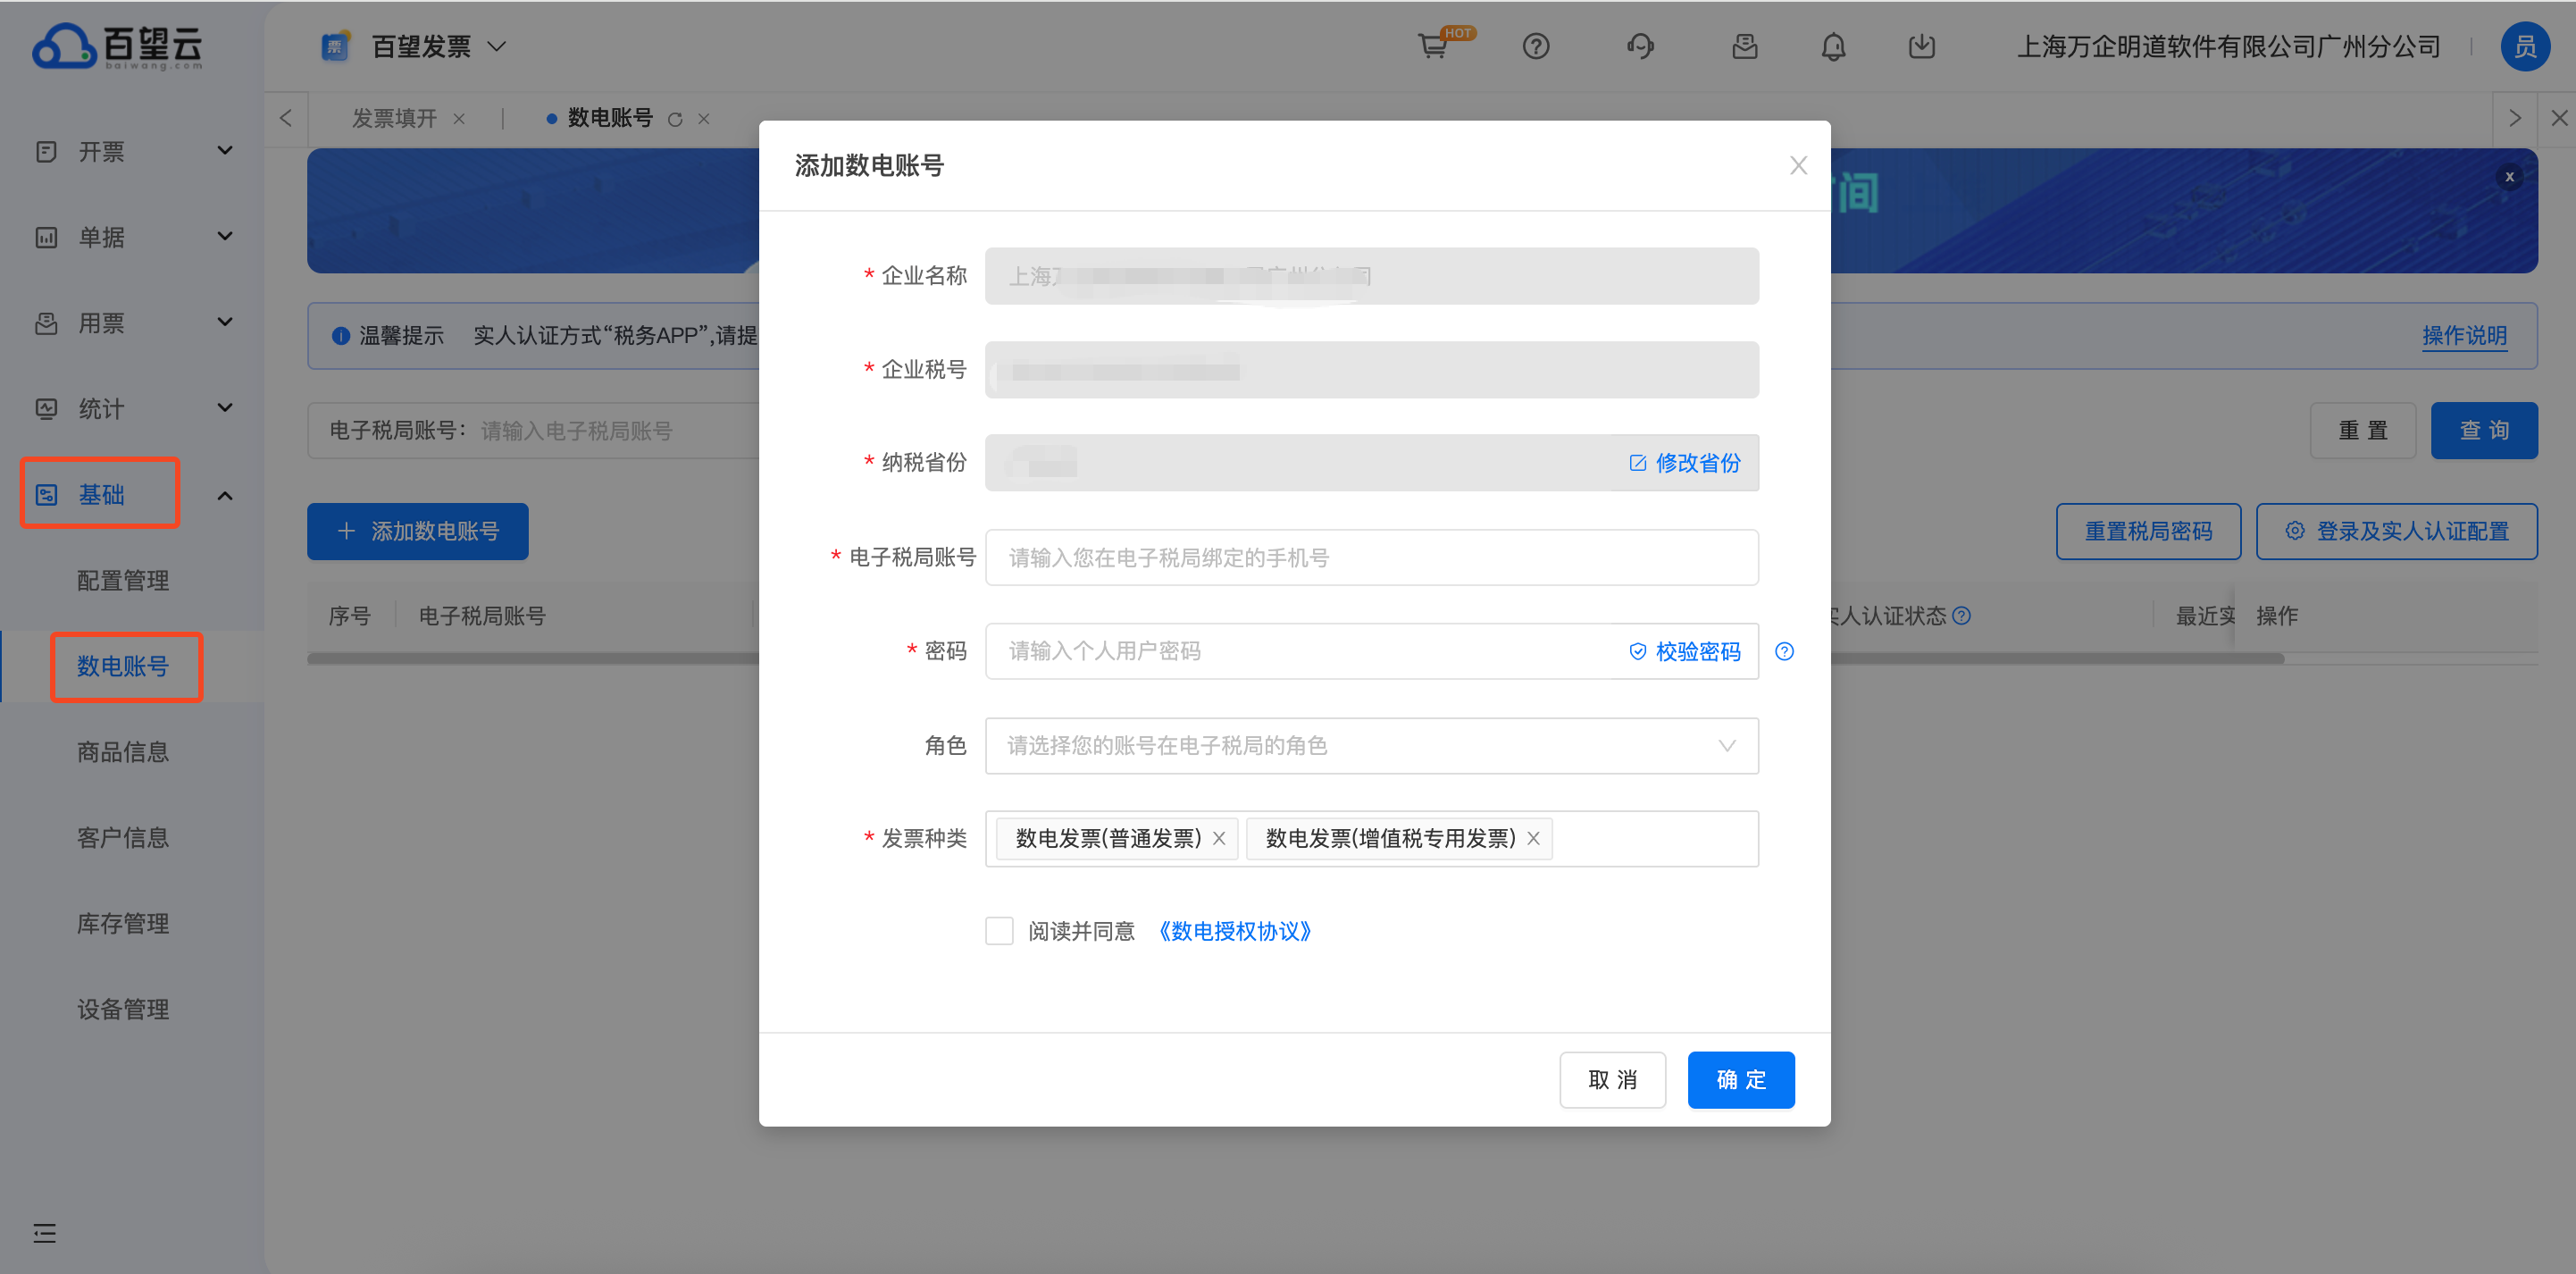Click the shopping cart icon with HOT badge
Image resolution: width=2576 pixels, height=1274 pixels.
(1432, 47)
